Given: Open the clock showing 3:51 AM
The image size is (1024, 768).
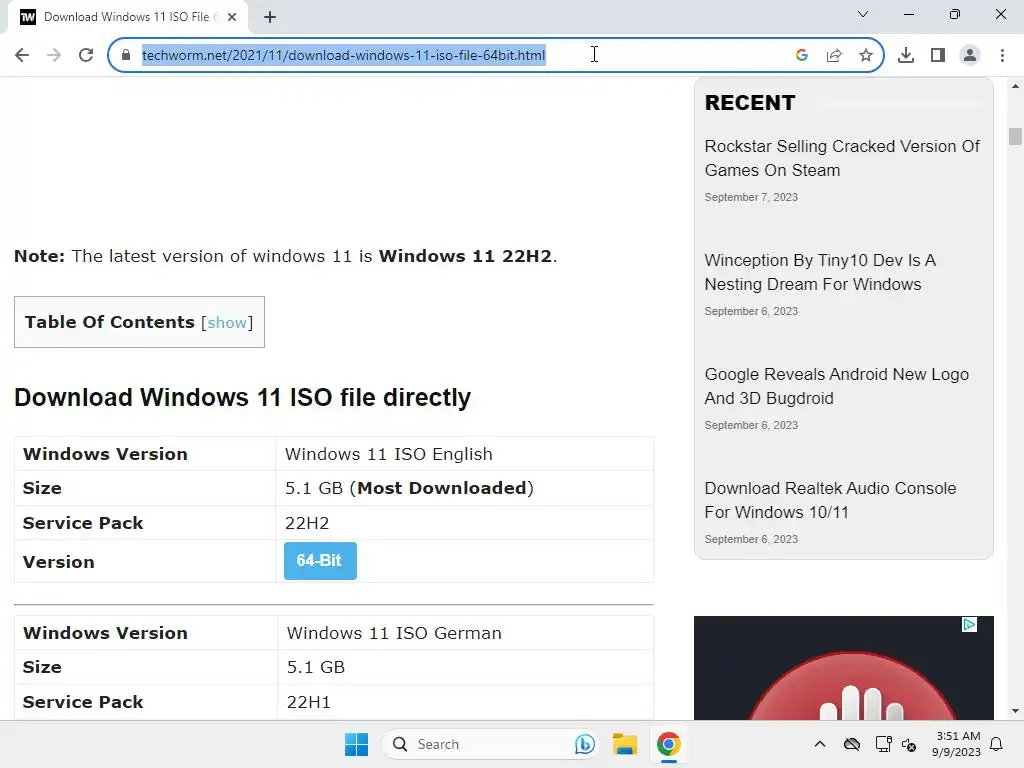Looking at the screenshot, I should 957,744.
